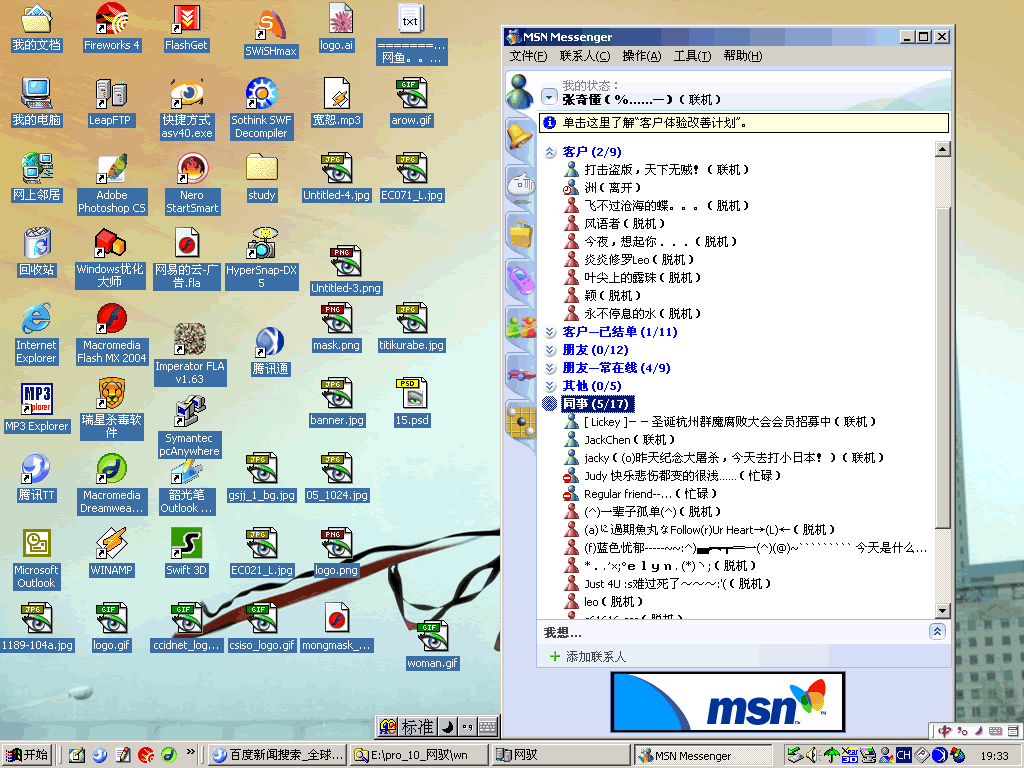This screenshot has width=1024, height=768.
Task: Switch to the 网驭 taskbar button
Action: click(x=560, y=755)
